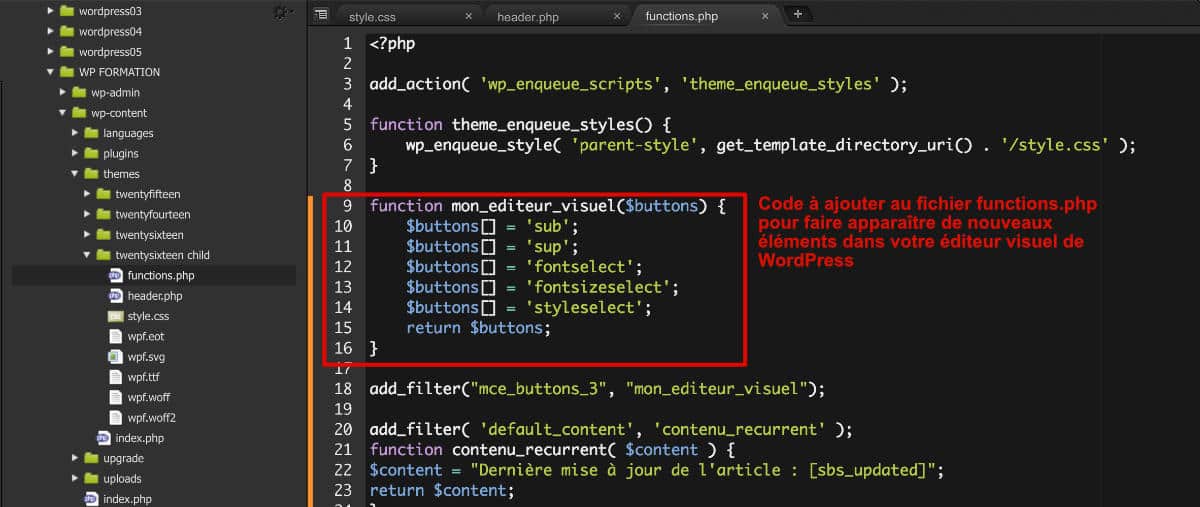Collapse the themes folder arrow

pyautogui.click(x=75, y=174)
